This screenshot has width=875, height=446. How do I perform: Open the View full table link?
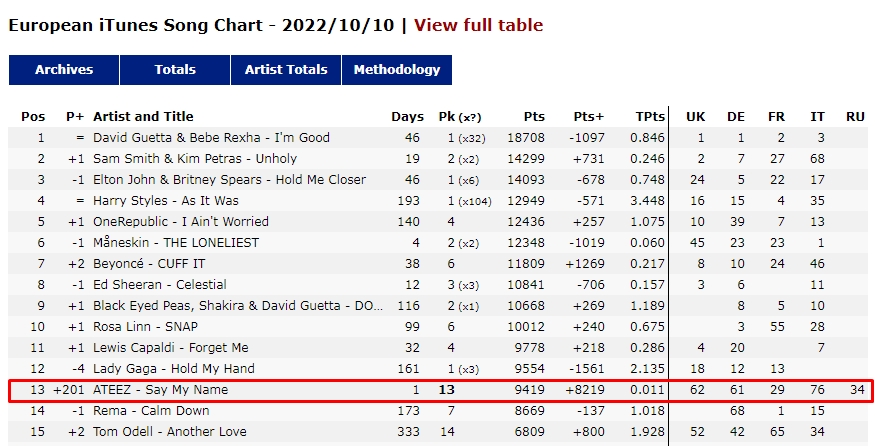coord(478,25)
